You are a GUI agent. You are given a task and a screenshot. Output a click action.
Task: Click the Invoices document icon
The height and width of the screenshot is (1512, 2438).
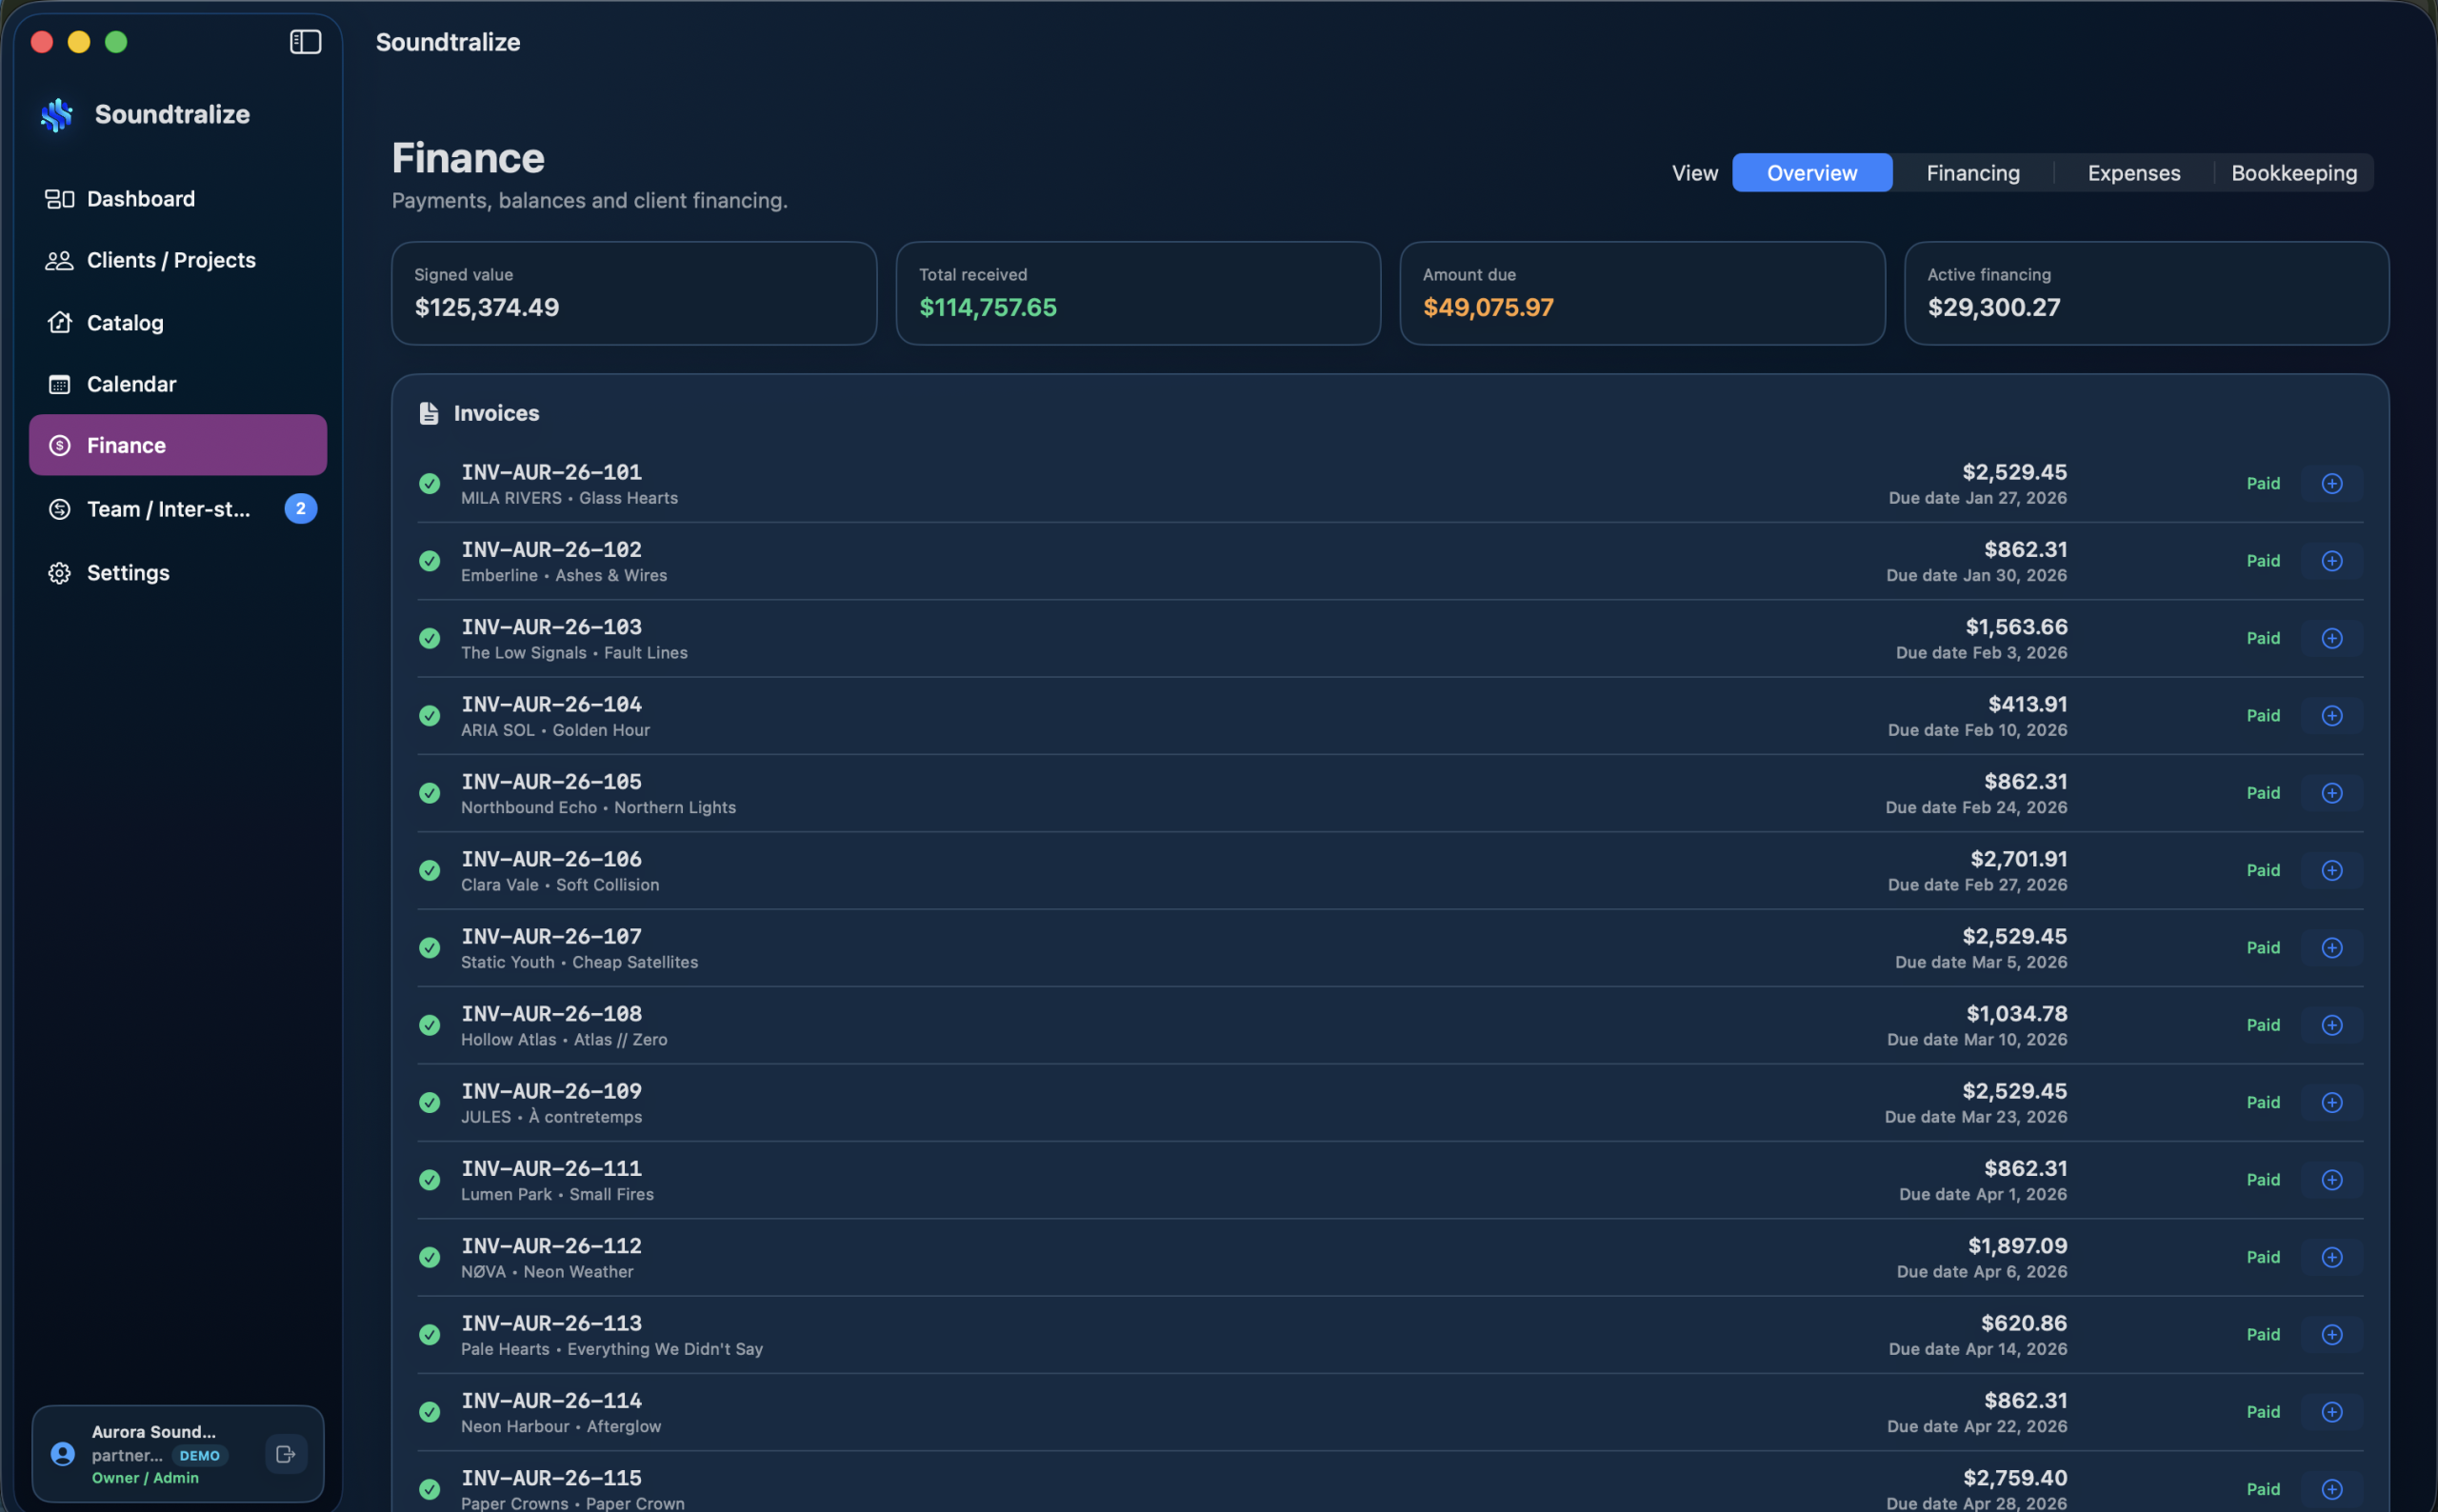click(x=429, y=413)
